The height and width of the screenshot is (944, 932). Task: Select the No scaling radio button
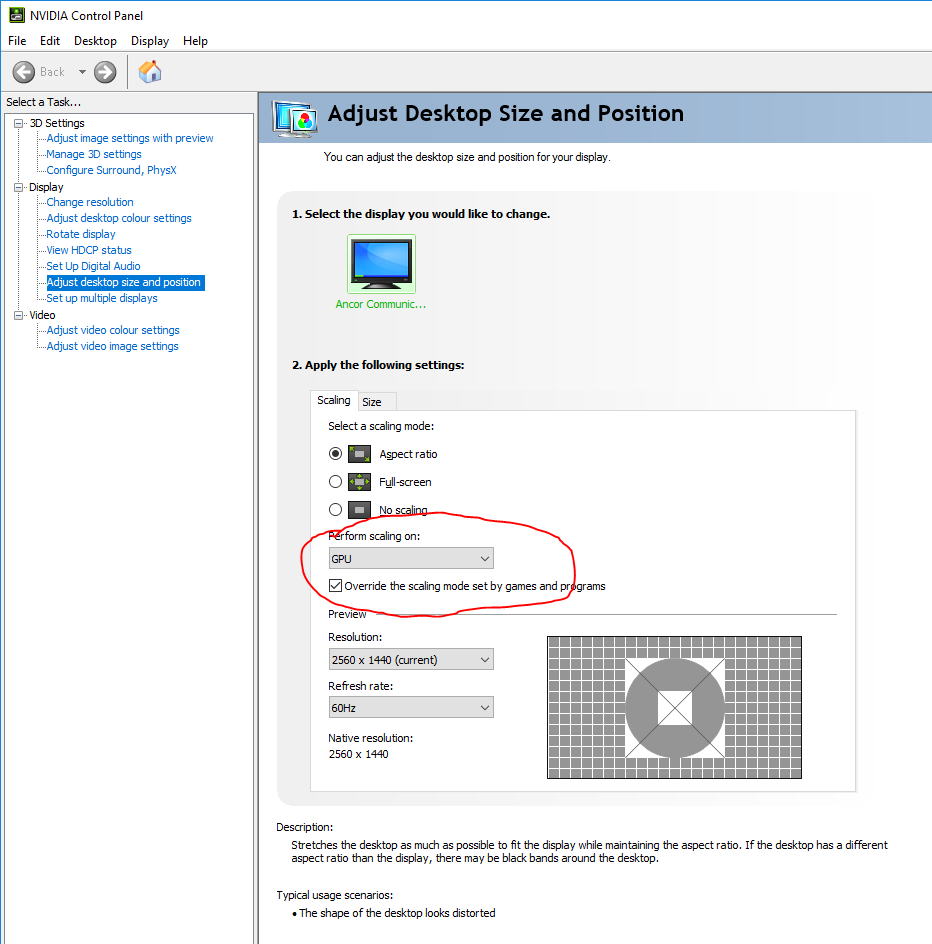335,510
